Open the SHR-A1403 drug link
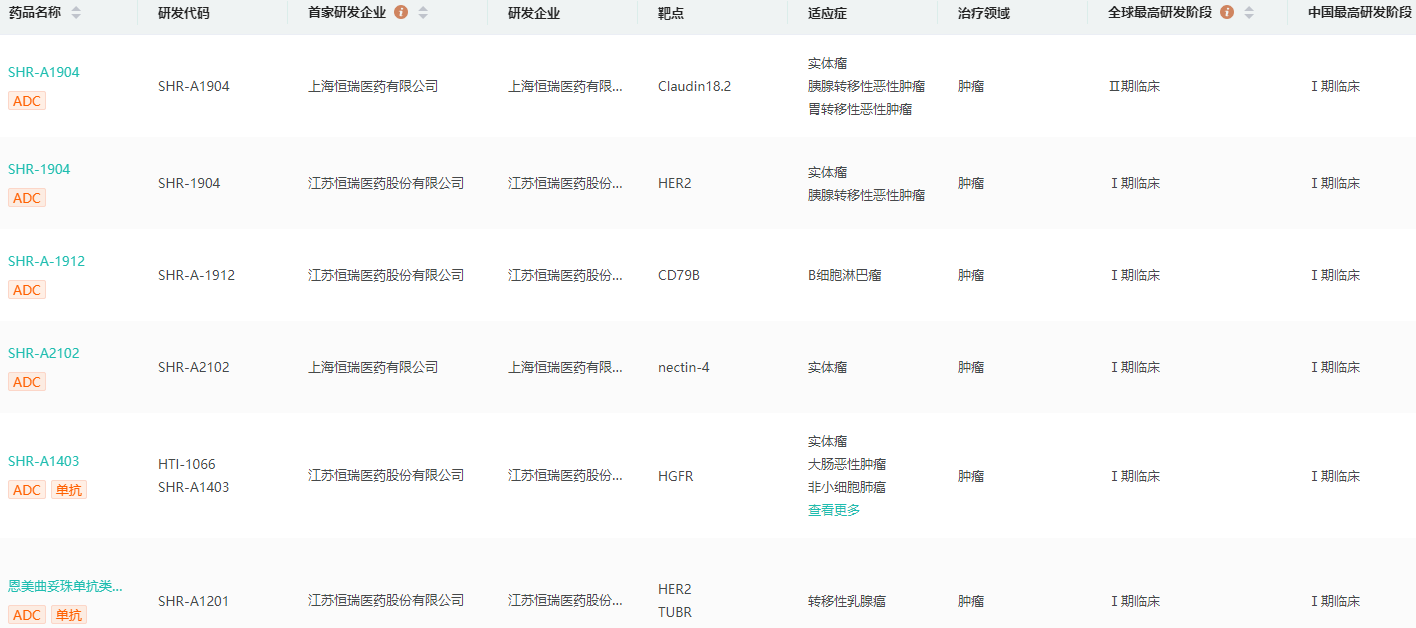This screenshot has height=628, width=1416. [x=44, y=461]
